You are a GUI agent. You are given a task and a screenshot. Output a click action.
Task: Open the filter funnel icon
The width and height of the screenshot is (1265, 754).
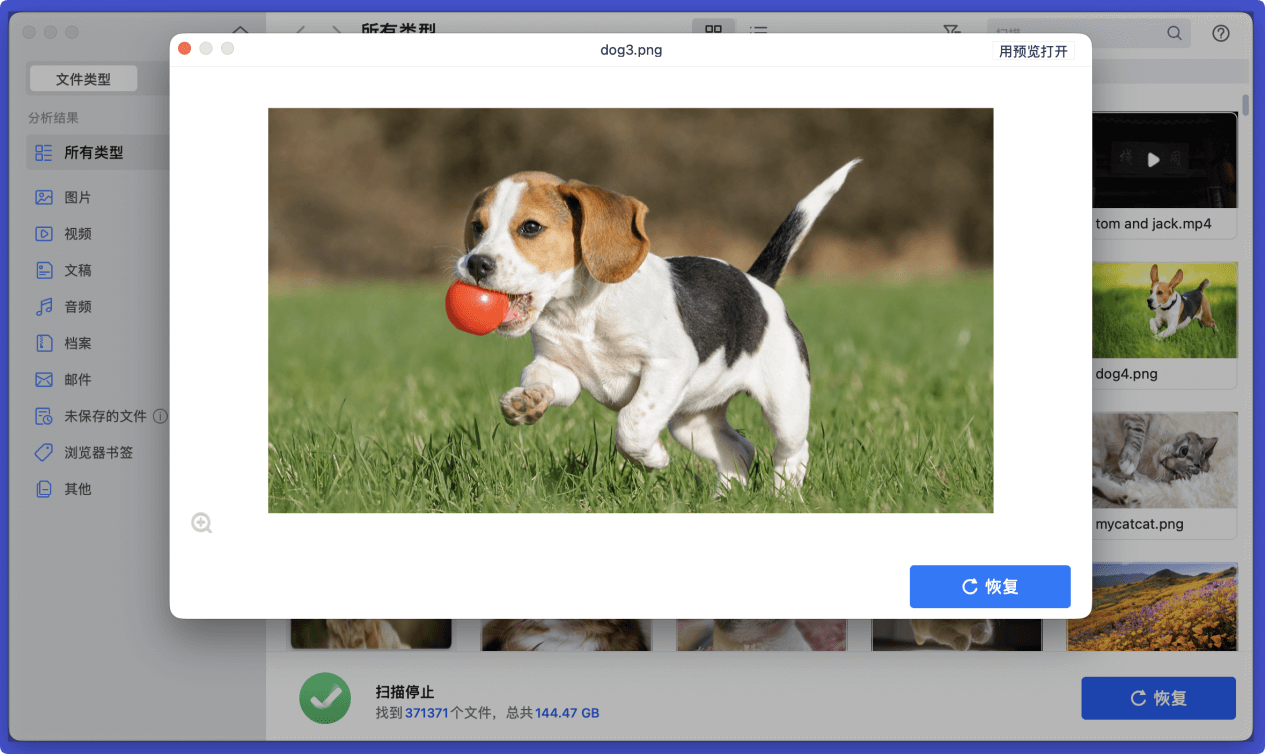click(x=951, y=33)
